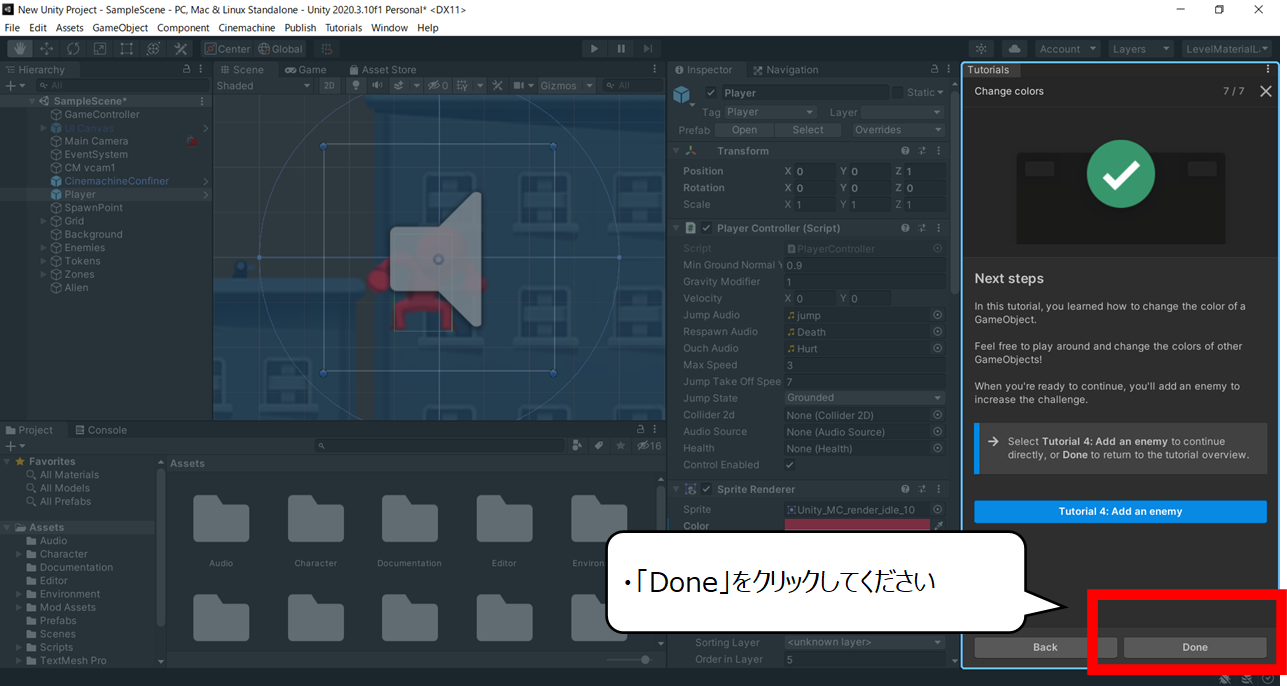Toggle the Player active checkbox in the Inspector

pyautogui.click(x=712, y=93)
